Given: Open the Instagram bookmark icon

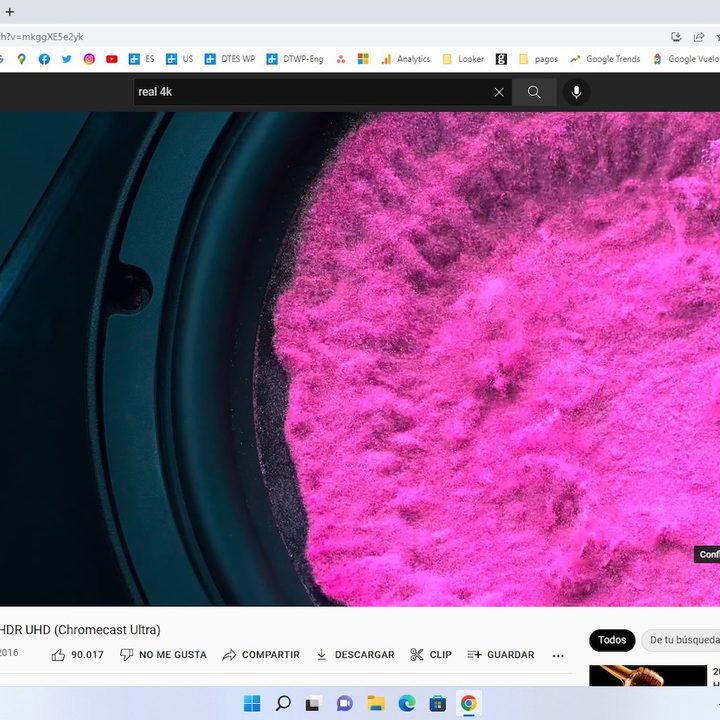Looking at the screenshot, I should pyautogui.click(x=89, y=59).
